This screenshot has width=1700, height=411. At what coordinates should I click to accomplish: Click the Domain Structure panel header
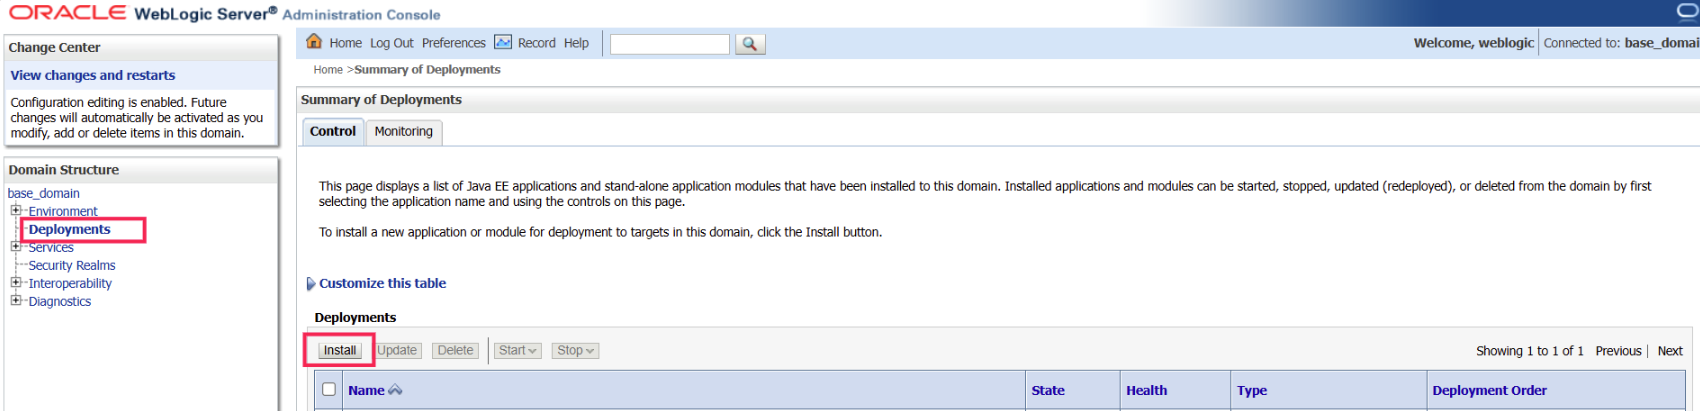tap(141, 170)
